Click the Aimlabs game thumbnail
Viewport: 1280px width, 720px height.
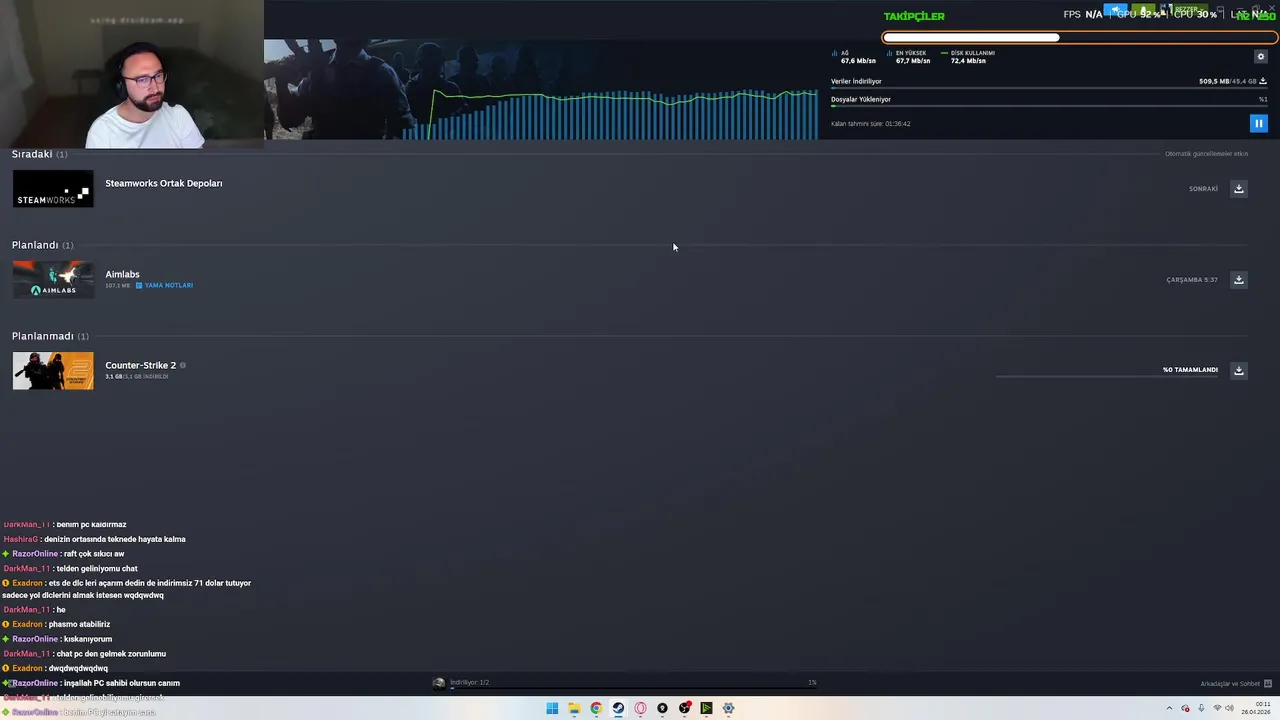tap(53, 279)
